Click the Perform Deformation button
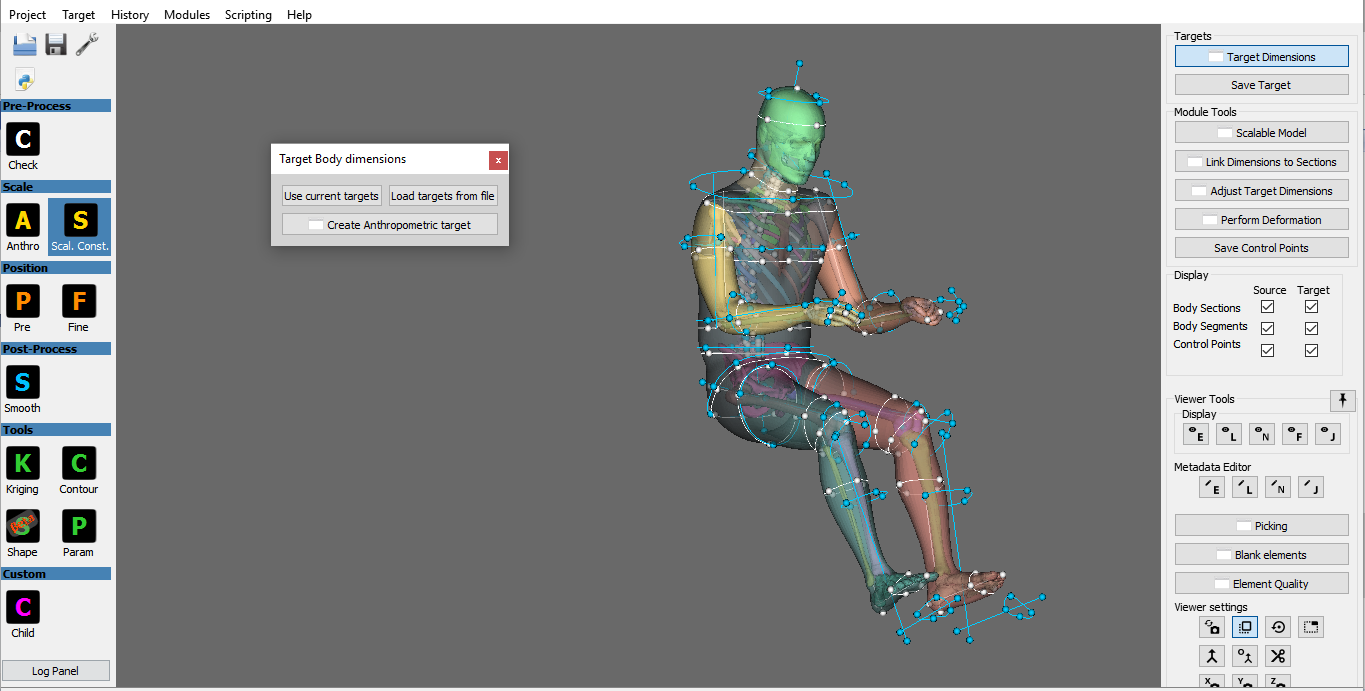The image size is (1365, 691). (x=1262, y=220)
